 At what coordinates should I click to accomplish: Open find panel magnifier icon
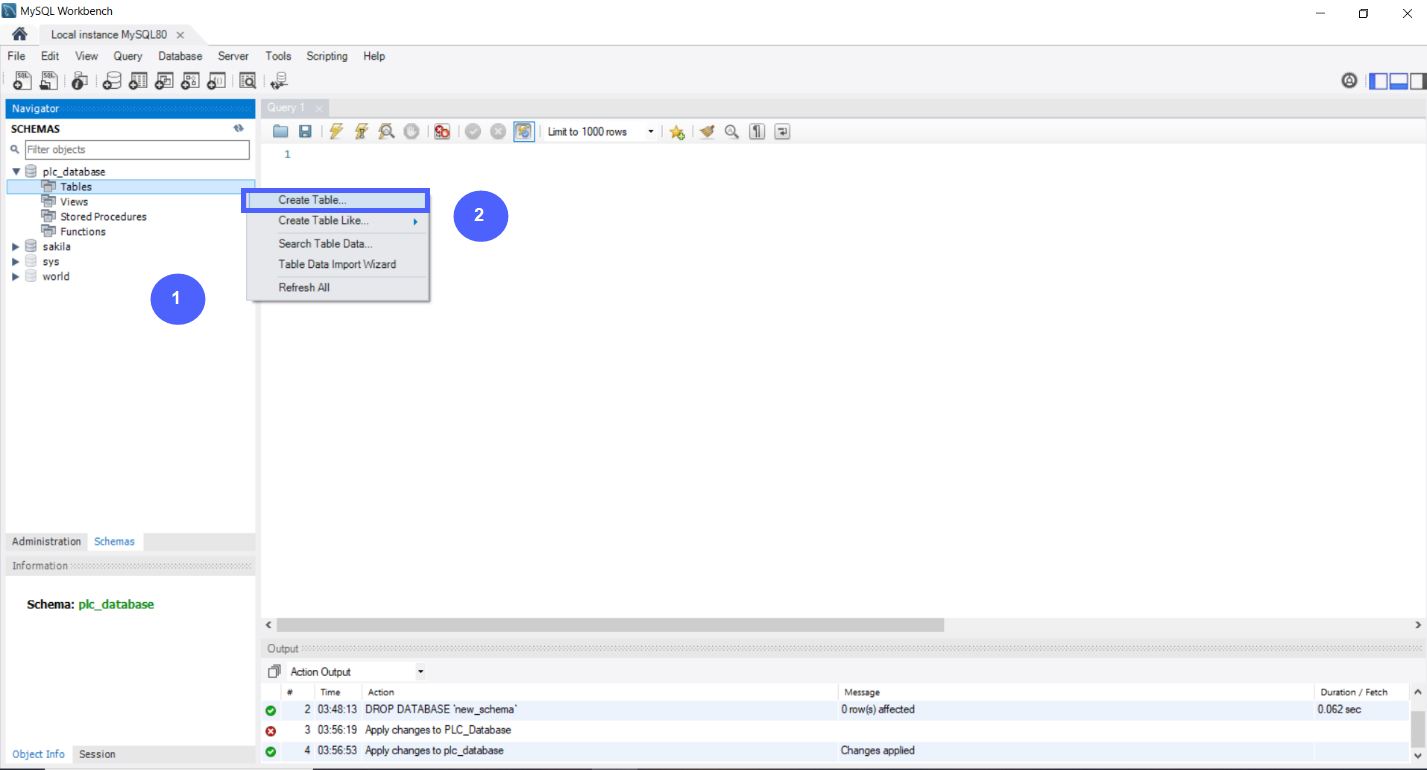coord(732,131)
